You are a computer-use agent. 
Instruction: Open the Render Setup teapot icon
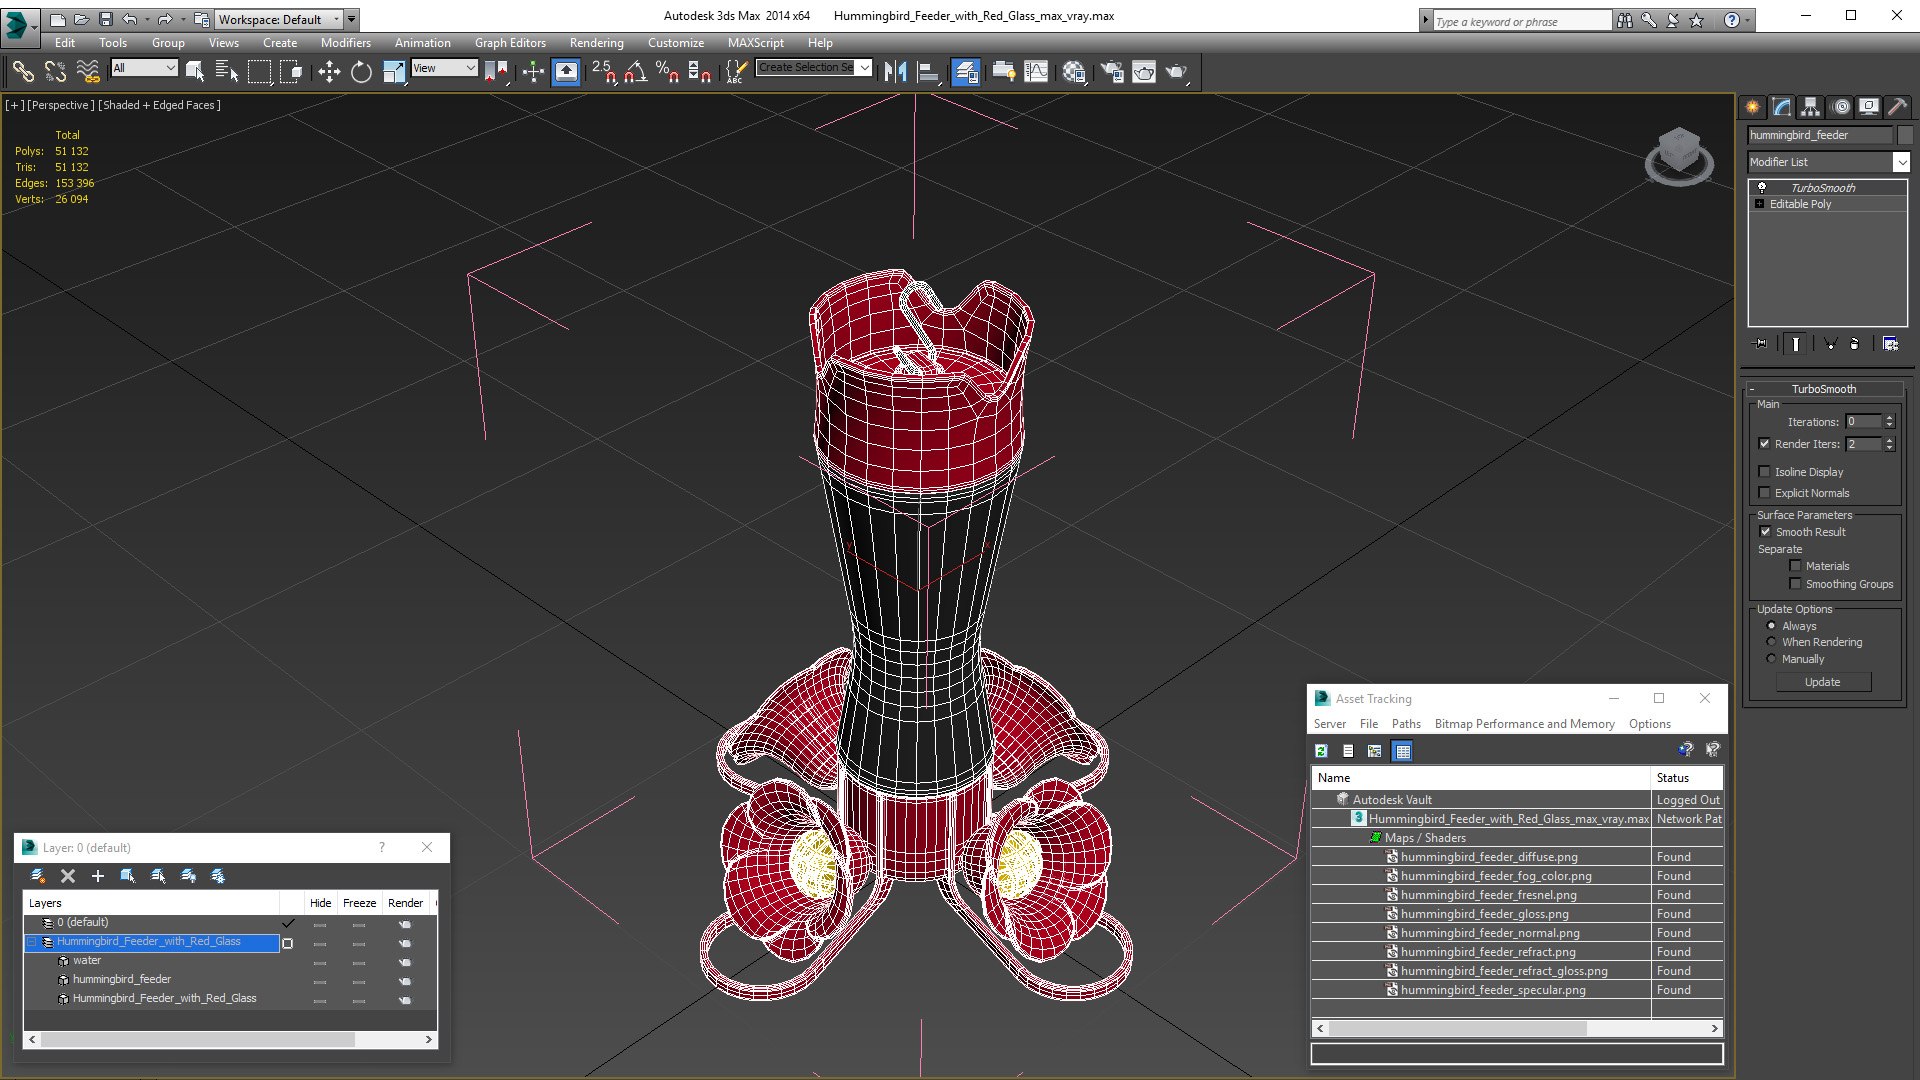[x=1111, y=71]
